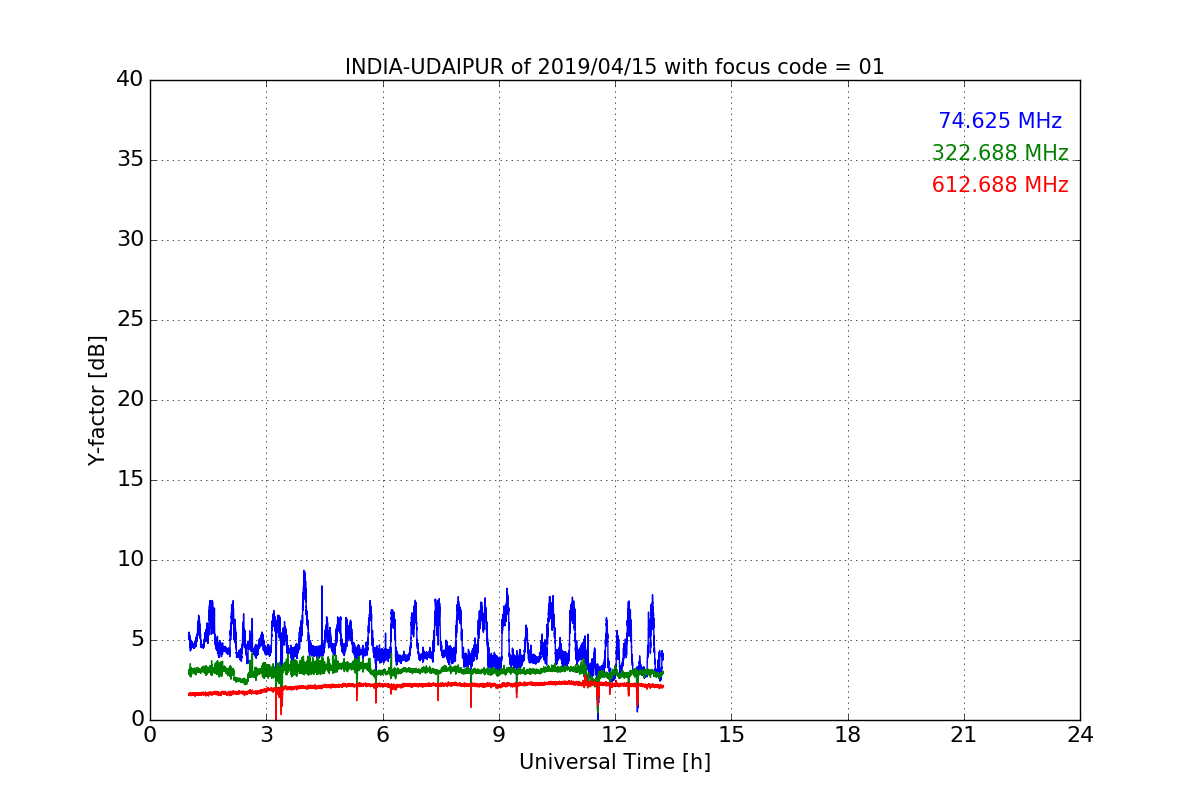
Task: Click the Universal Time [h] axis label
Action: pyautogui.click(x=614, y=762)
